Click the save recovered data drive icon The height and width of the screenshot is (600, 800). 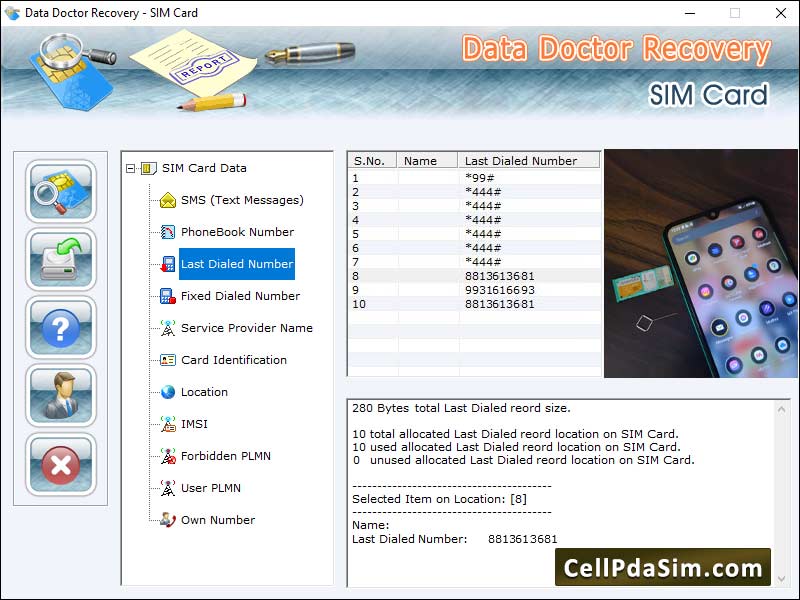point(61,259)
